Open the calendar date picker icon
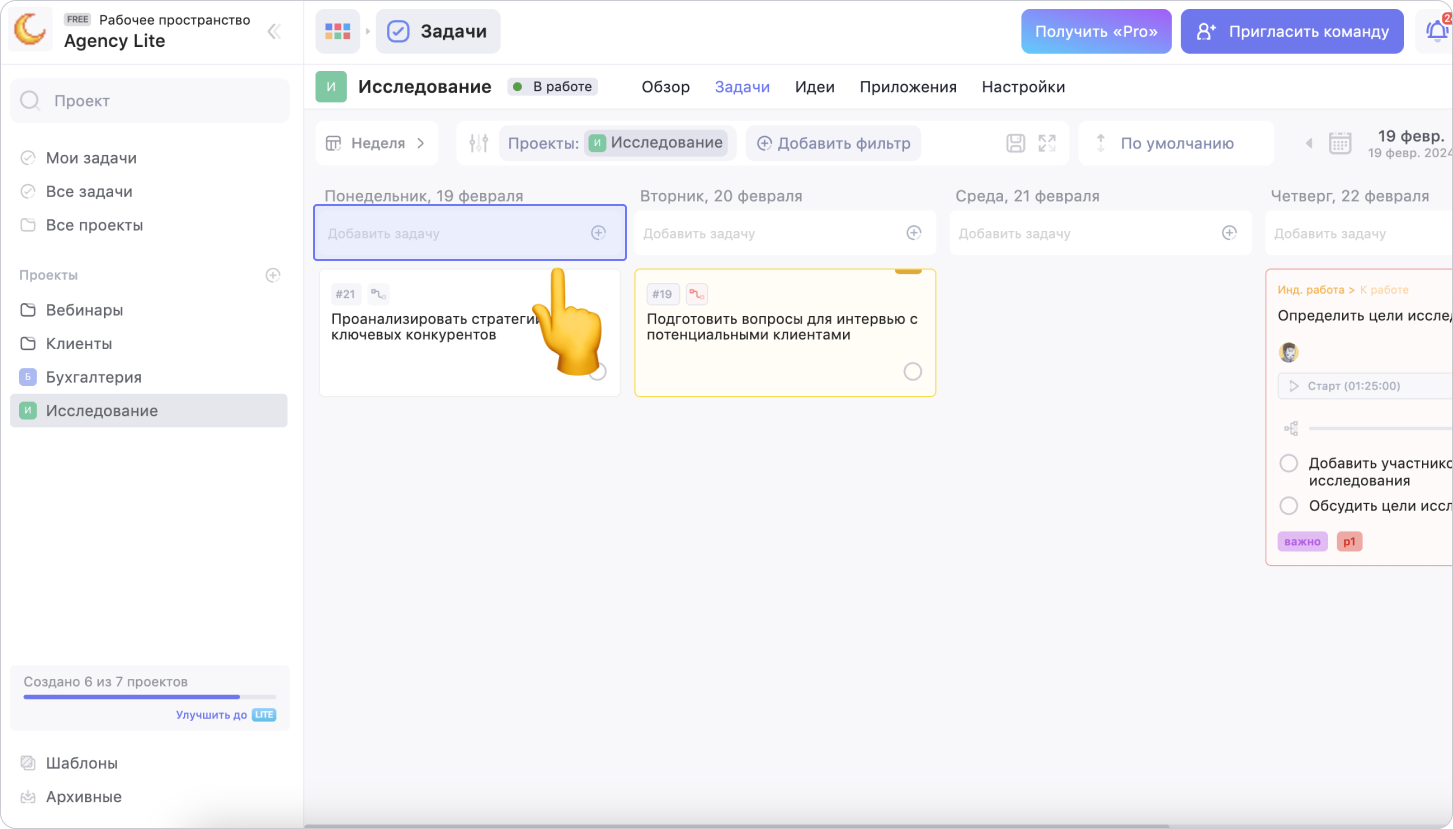Image resolution: width=1453 pixels, height=829 pixels. pos(1340,143)
